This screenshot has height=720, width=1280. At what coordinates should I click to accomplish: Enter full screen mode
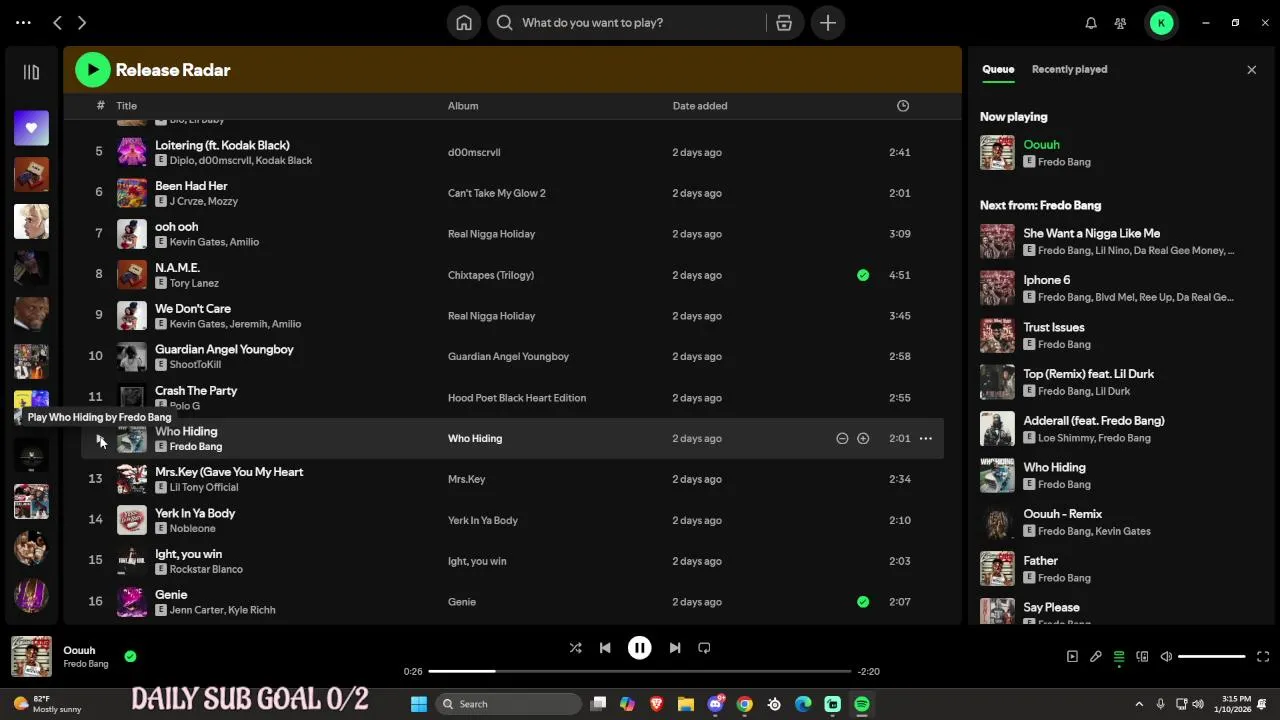[1263, 657]
